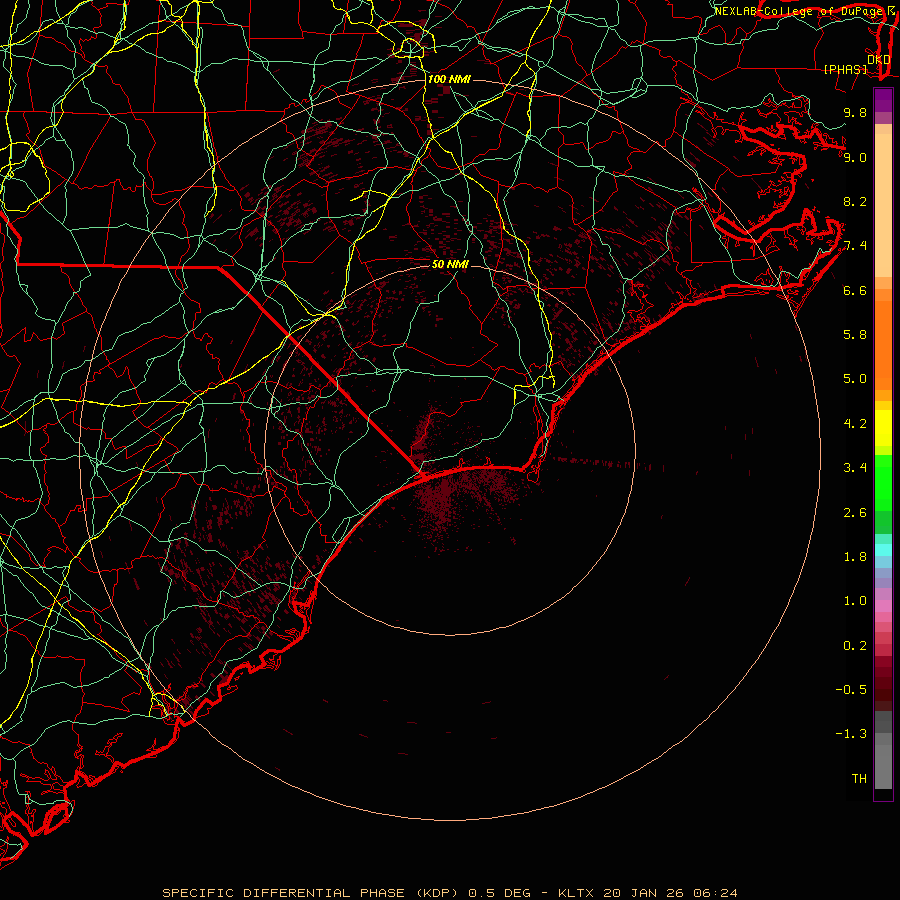Click the -1.3 scale value
The image size is (900, 900).
851,734
